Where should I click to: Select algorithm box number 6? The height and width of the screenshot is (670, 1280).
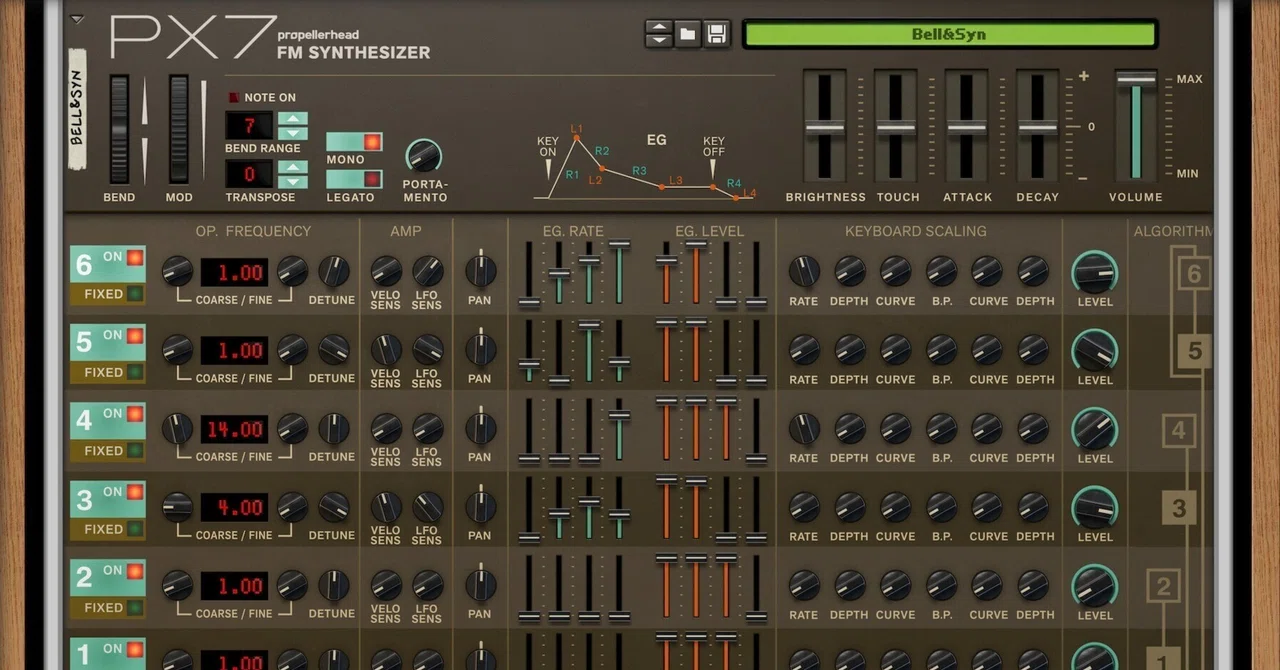pyautogui.click(x=1194, y=273)
